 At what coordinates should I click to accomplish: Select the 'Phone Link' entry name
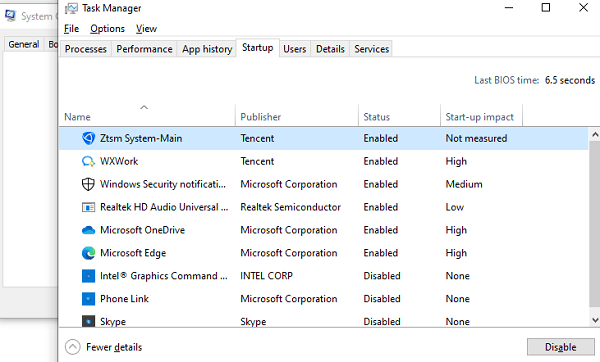point(124,299)
